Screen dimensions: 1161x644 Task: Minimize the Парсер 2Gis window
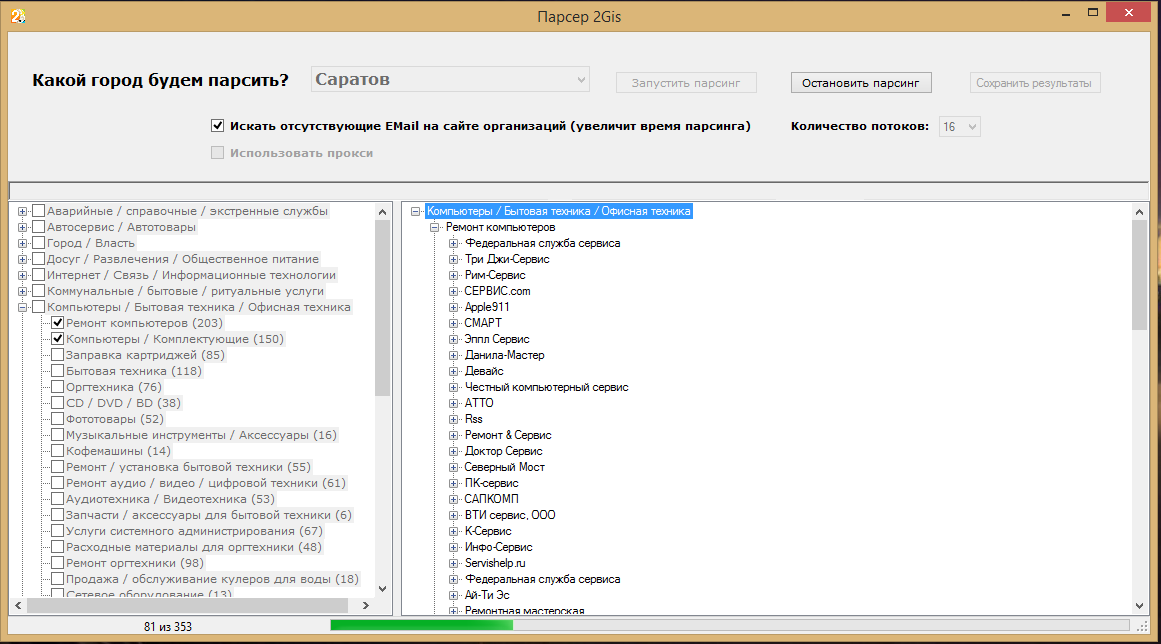(x=1066, y=13)
